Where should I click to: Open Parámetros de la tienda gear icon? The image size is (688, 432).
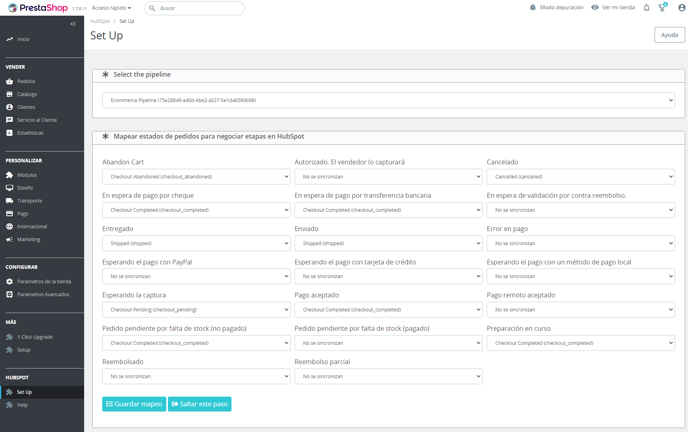(x=9, y=282)
